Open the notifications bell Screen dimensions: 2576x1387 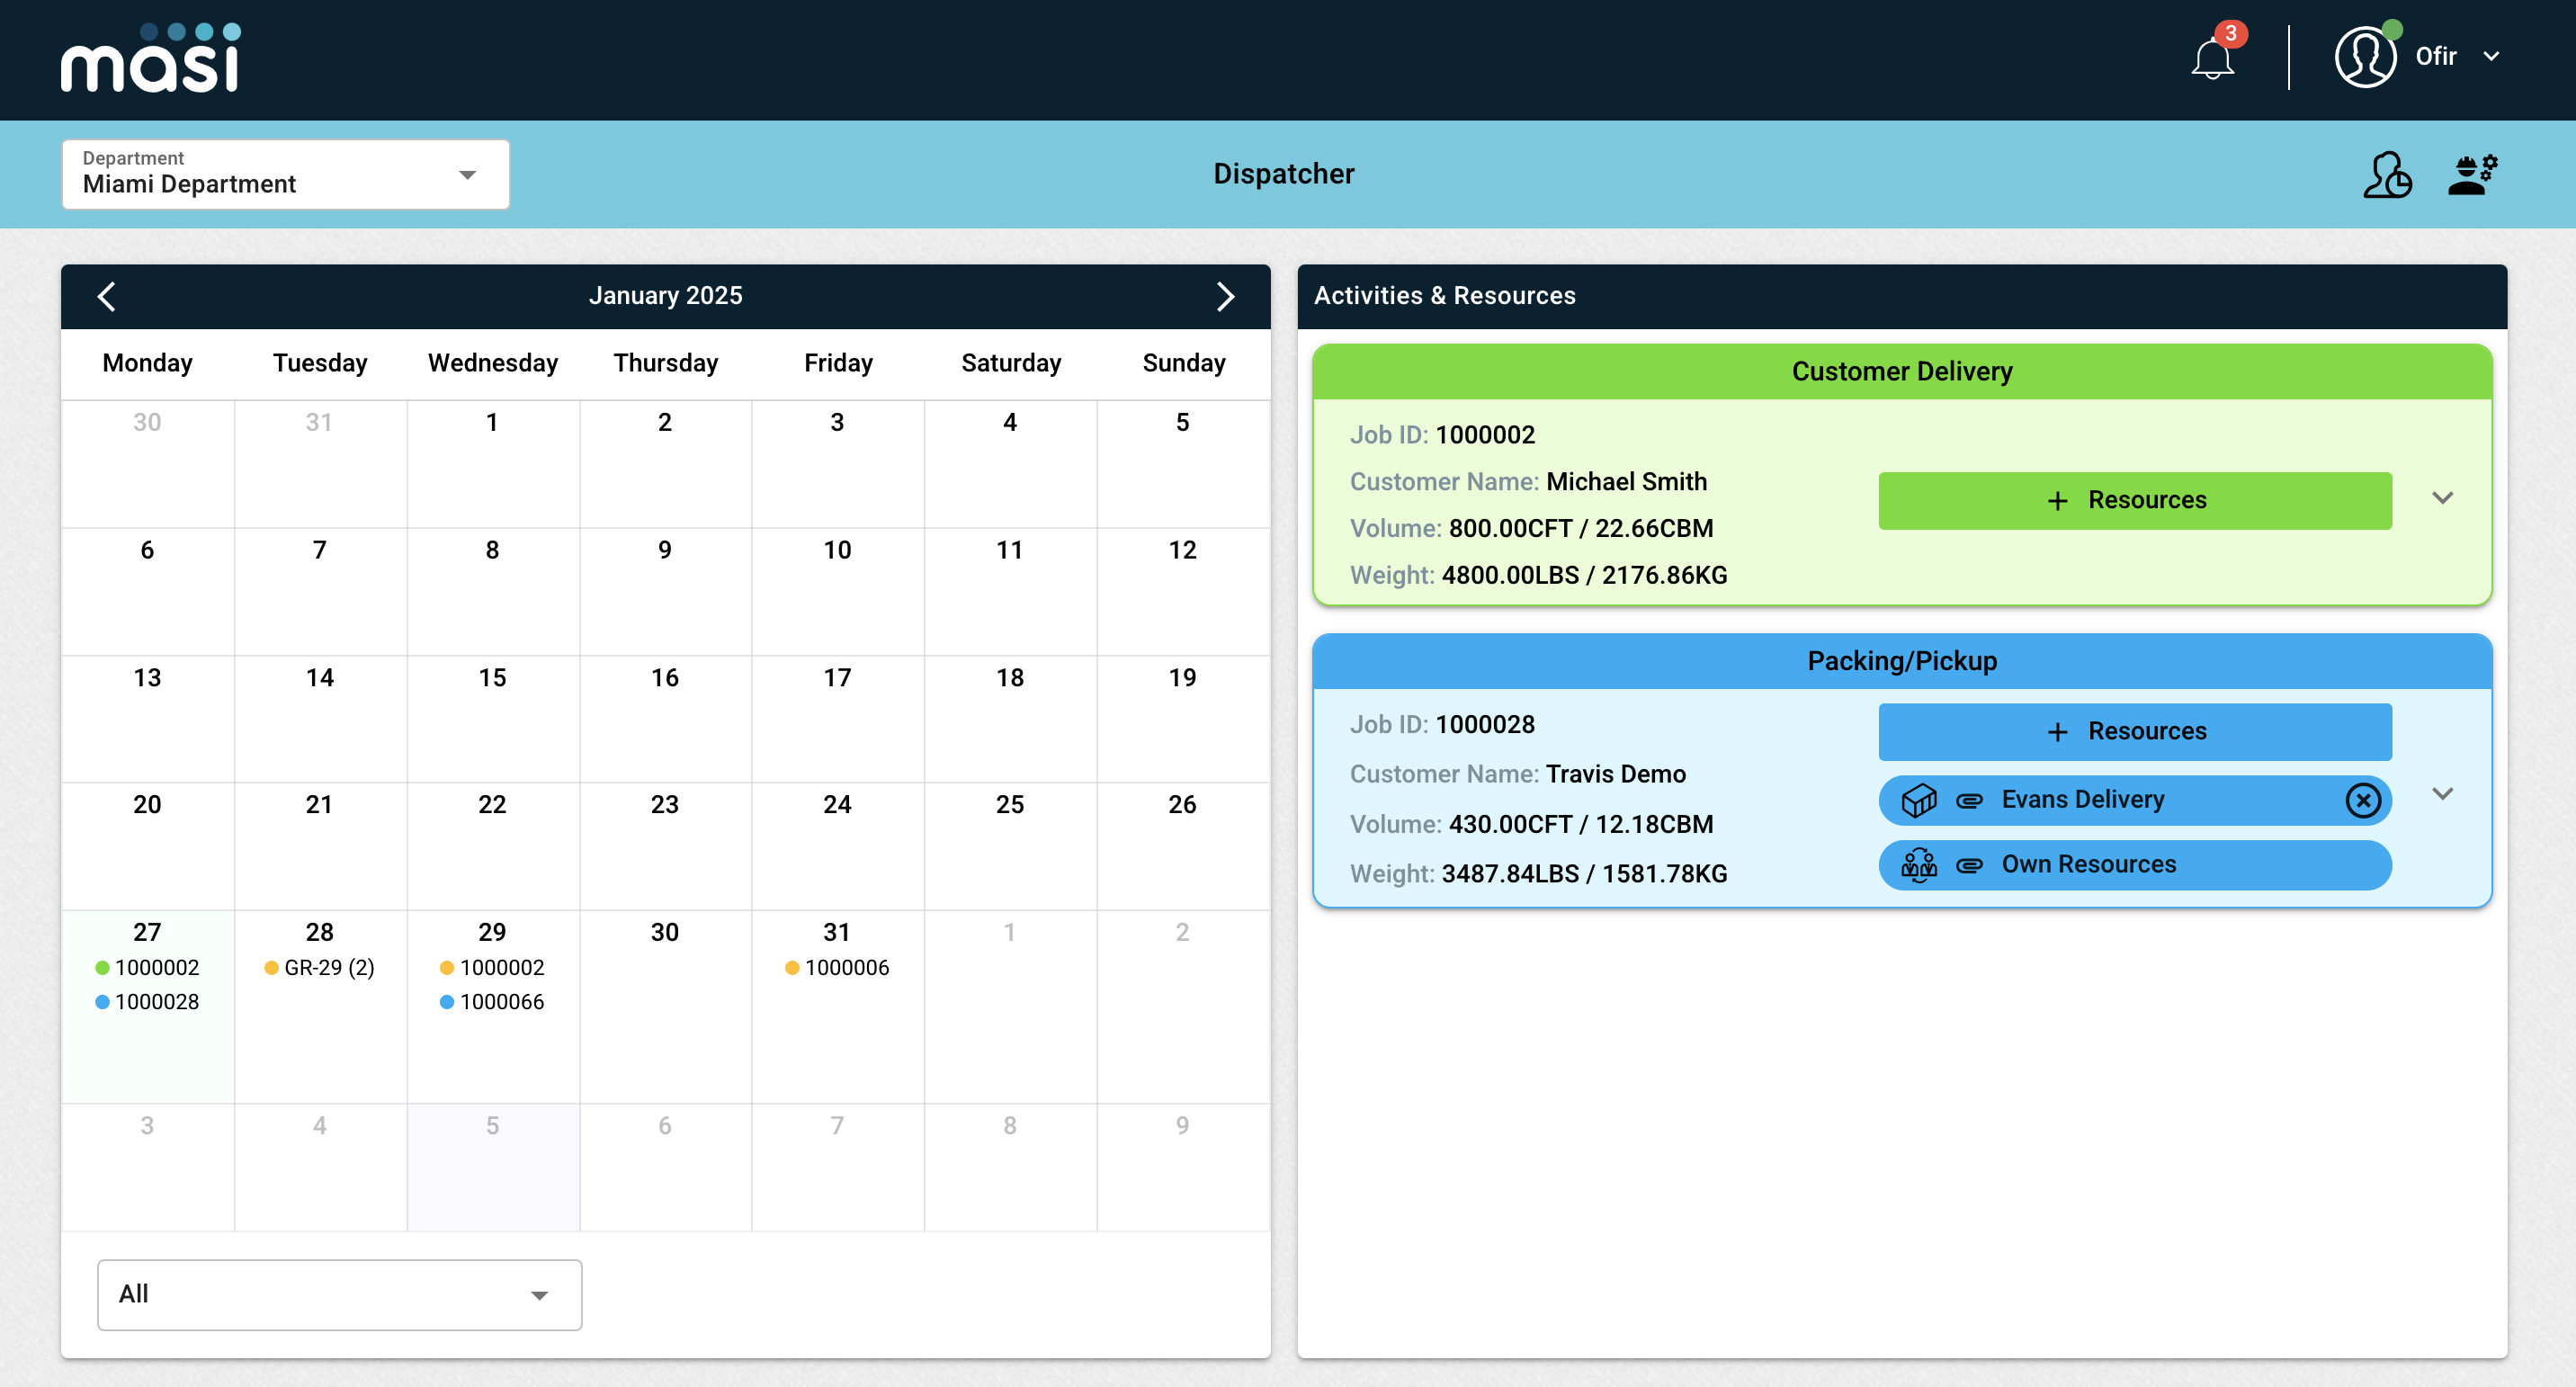point(2212,58)
